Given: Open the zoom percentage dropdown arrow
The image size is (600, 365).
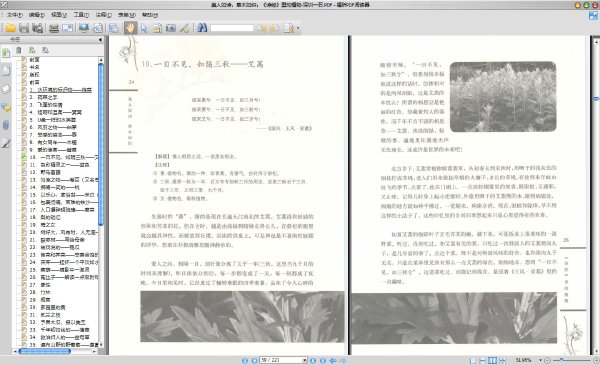Looking at the screenshot, I should [540, 360].
